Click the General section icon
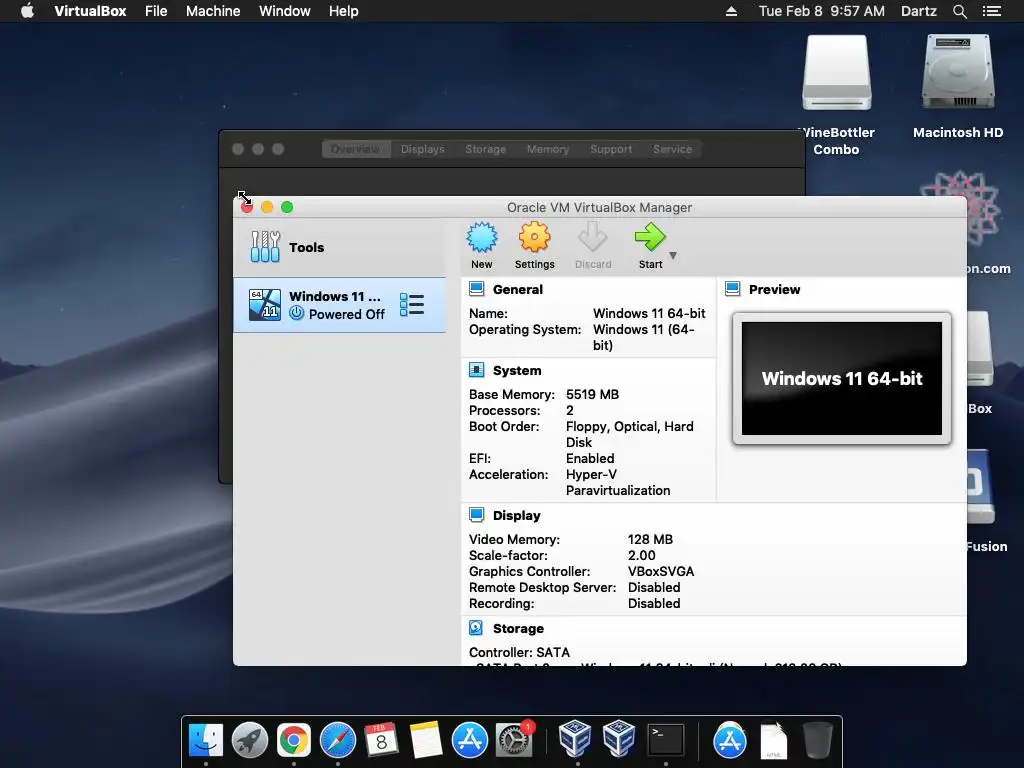Screen dimensions: 1024x768 pos(477,289)
